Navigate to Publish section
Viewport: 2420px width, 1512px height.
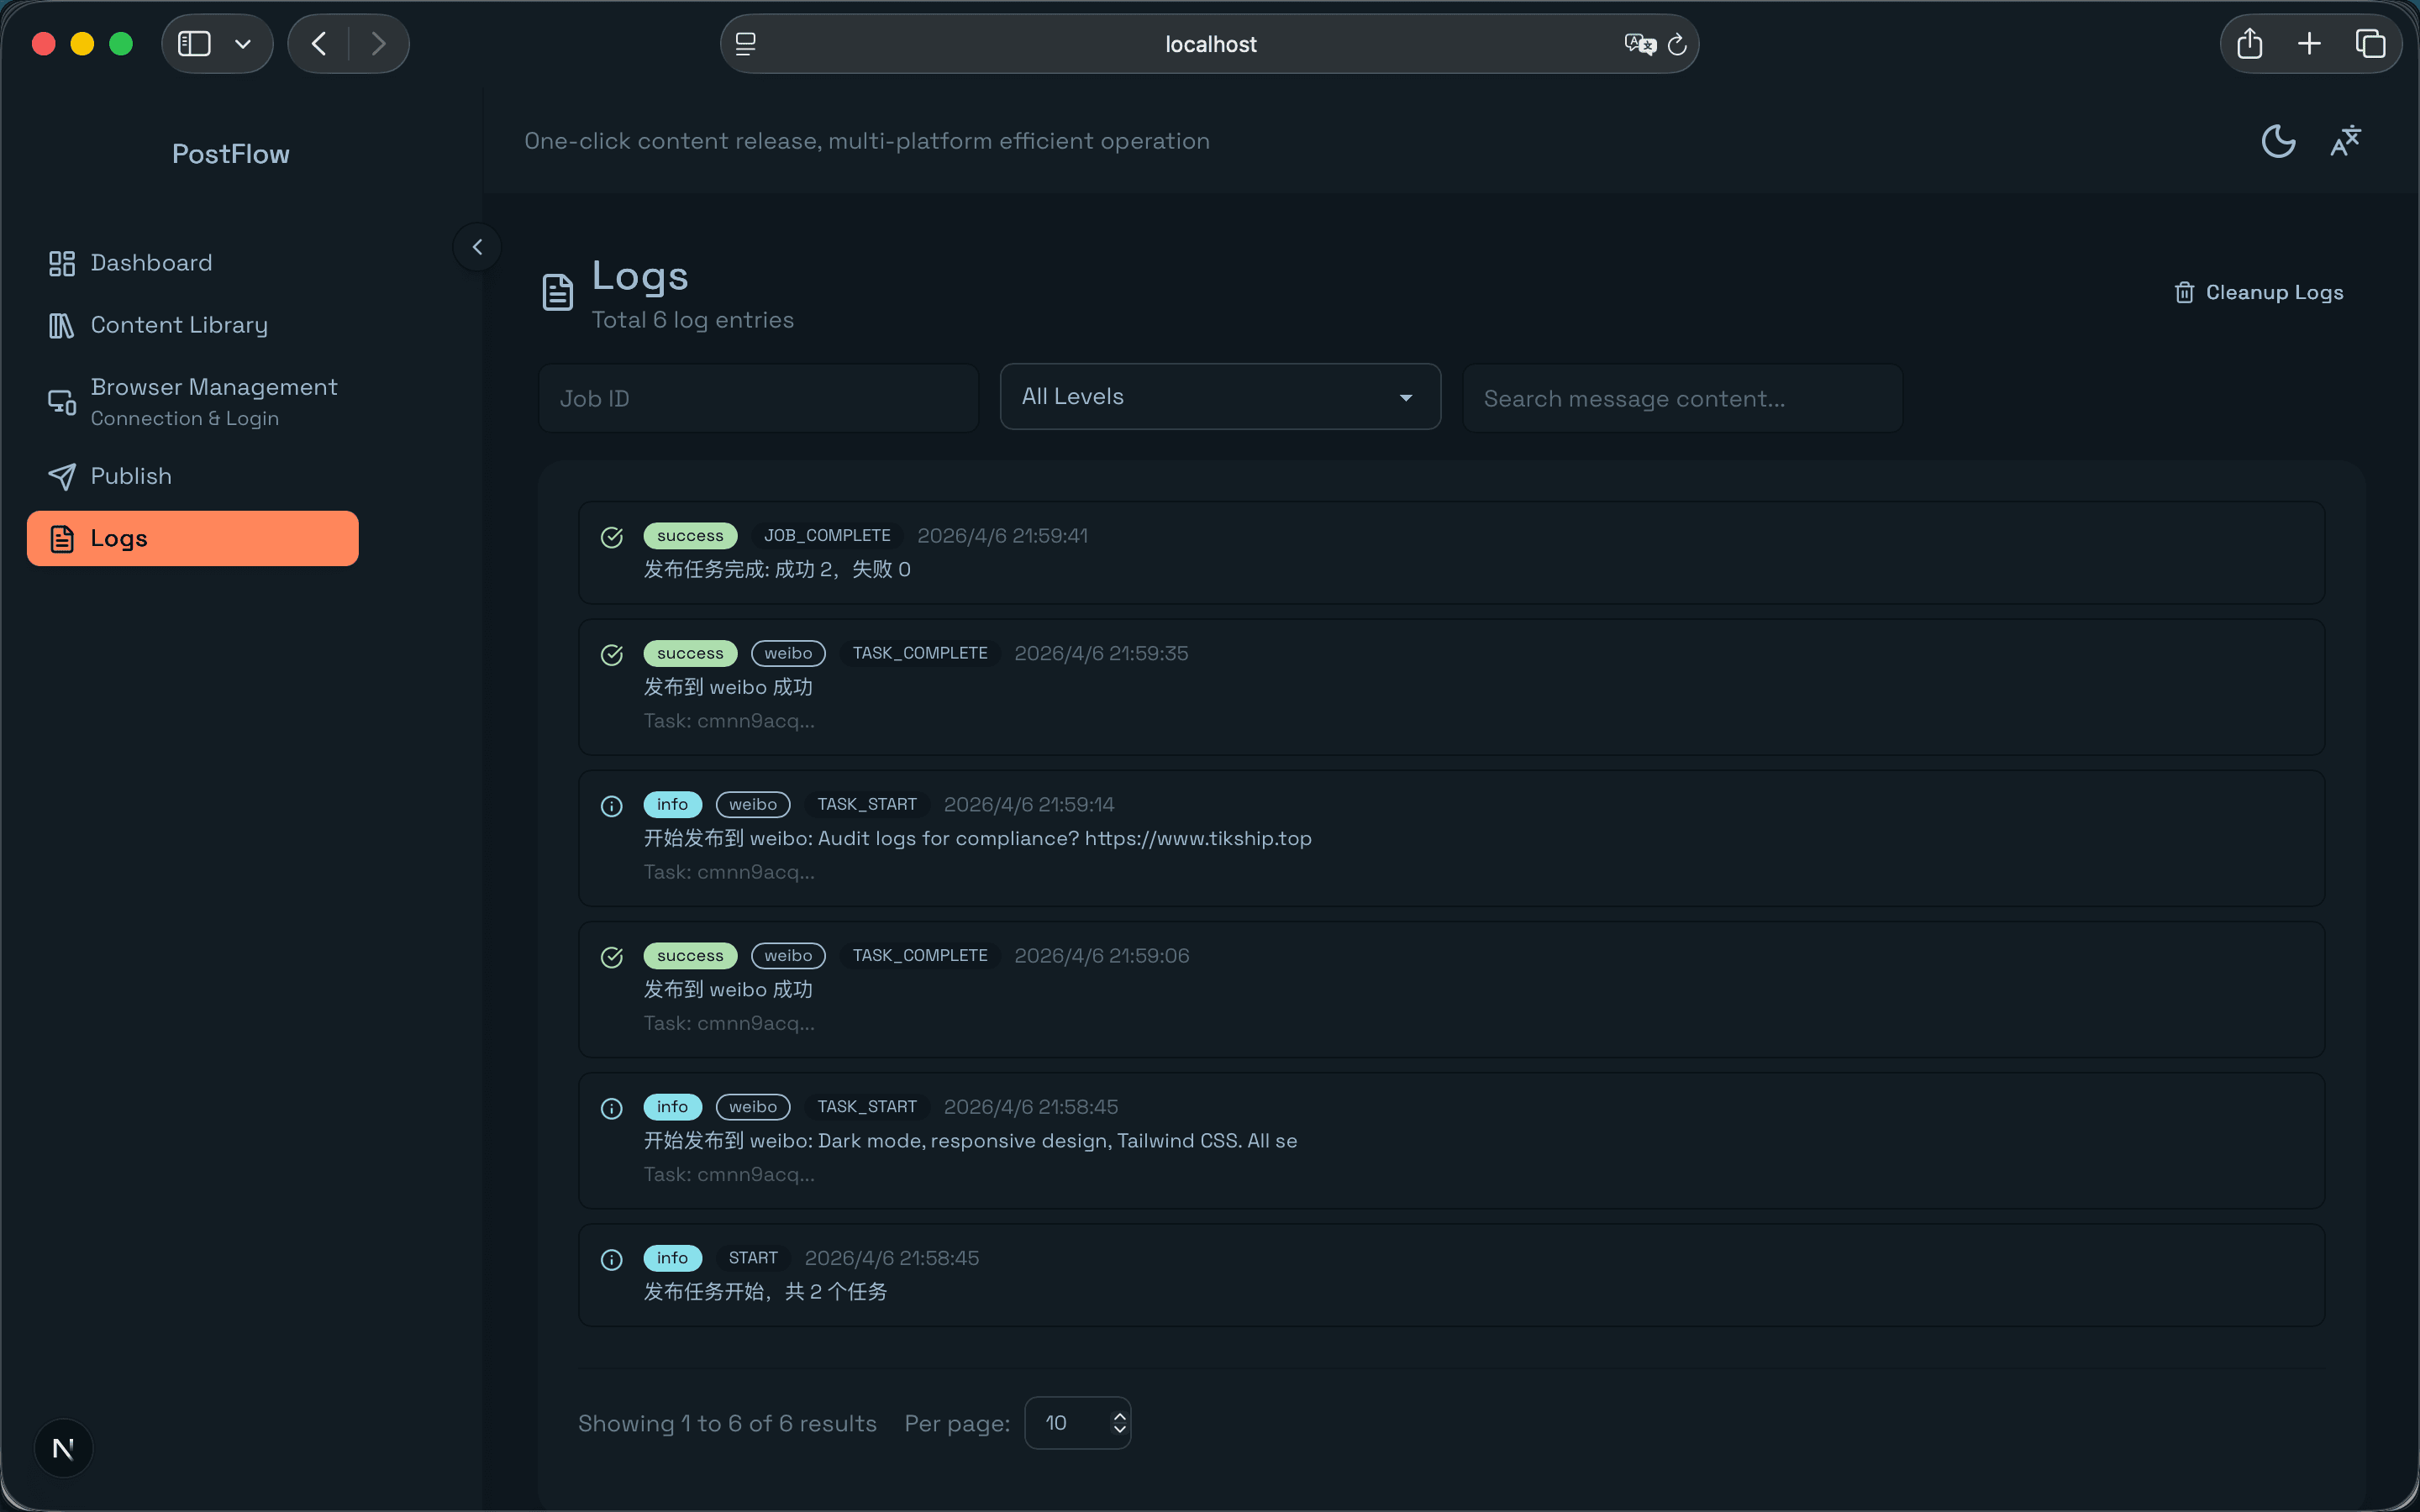[x=131, y=476]
